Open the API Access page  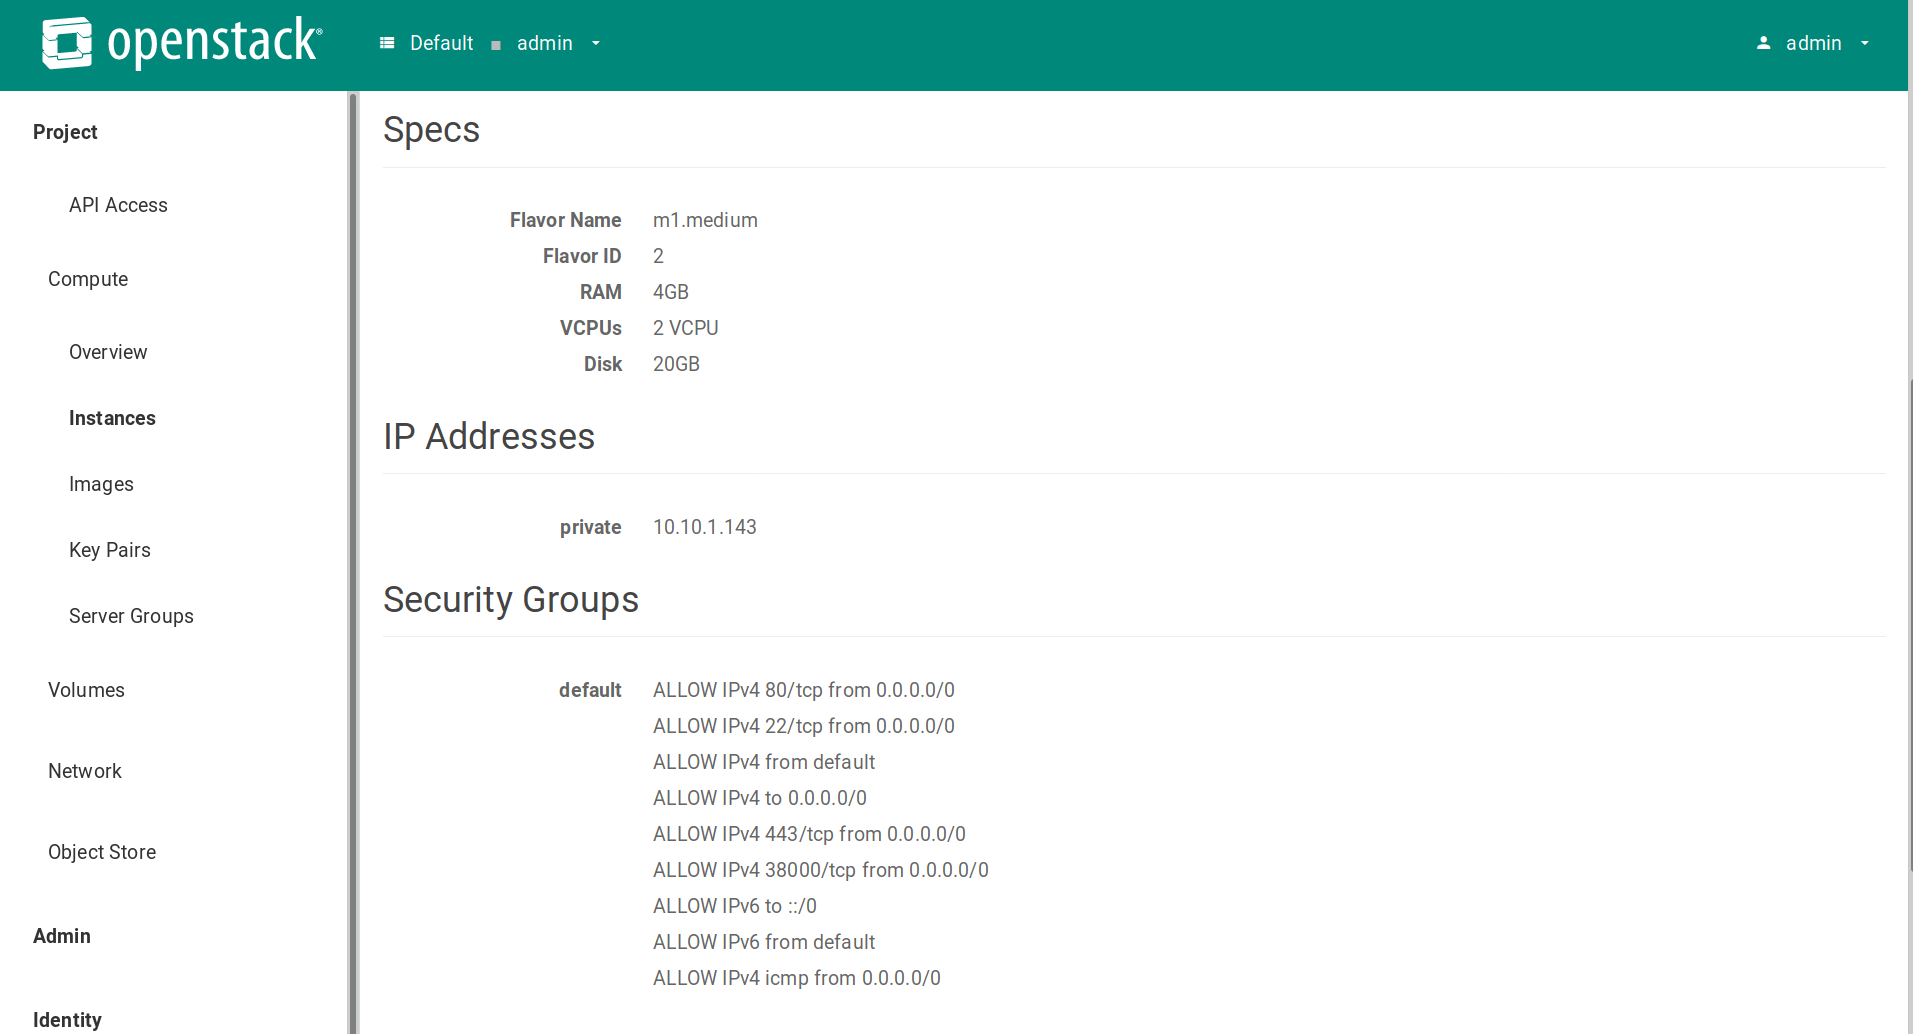coord(118,205)
